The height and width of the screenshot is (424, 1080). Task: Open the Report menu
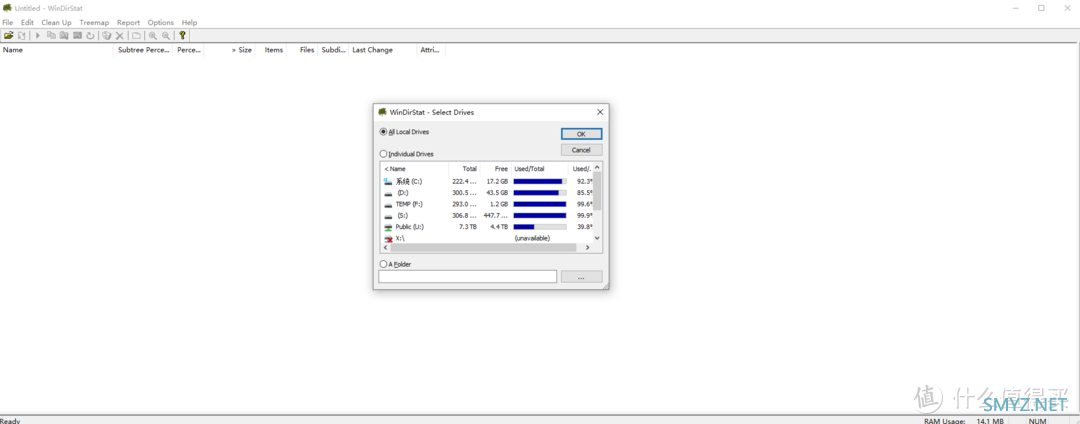128,23
